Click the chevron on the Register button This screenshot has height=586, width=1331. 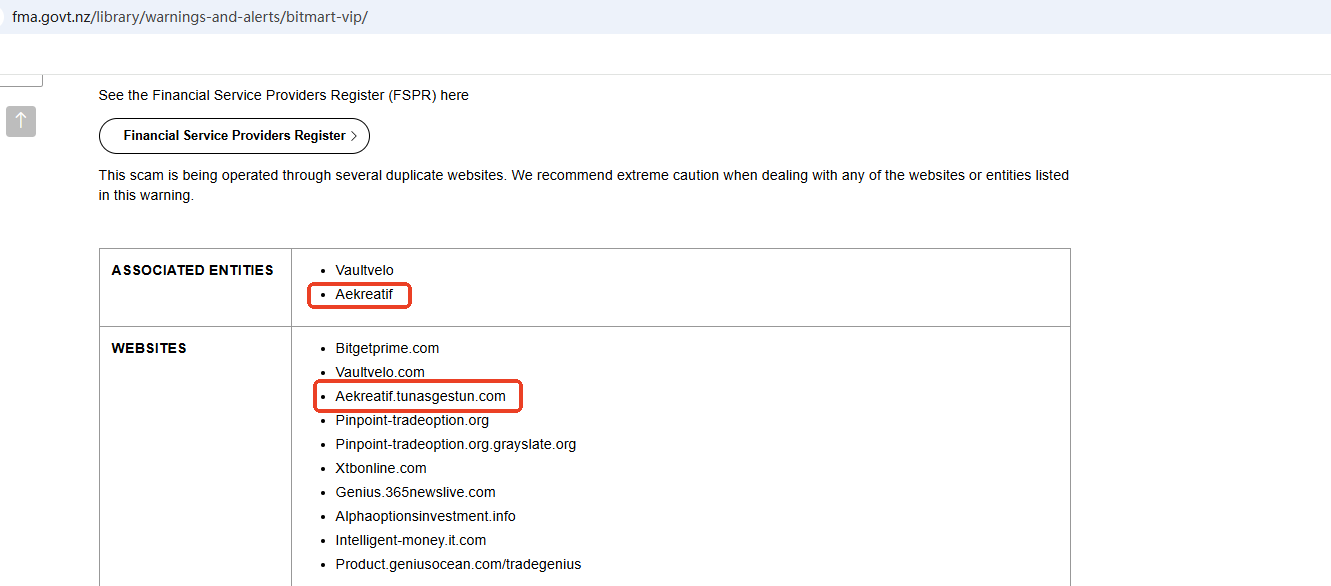point(354,136)
